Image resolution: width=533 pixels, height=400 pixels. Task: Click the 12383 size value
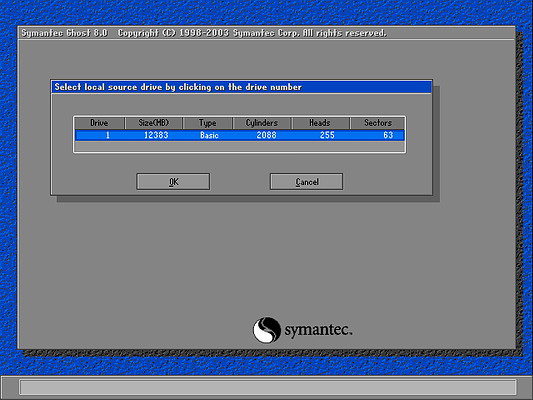tap(156, 135)
